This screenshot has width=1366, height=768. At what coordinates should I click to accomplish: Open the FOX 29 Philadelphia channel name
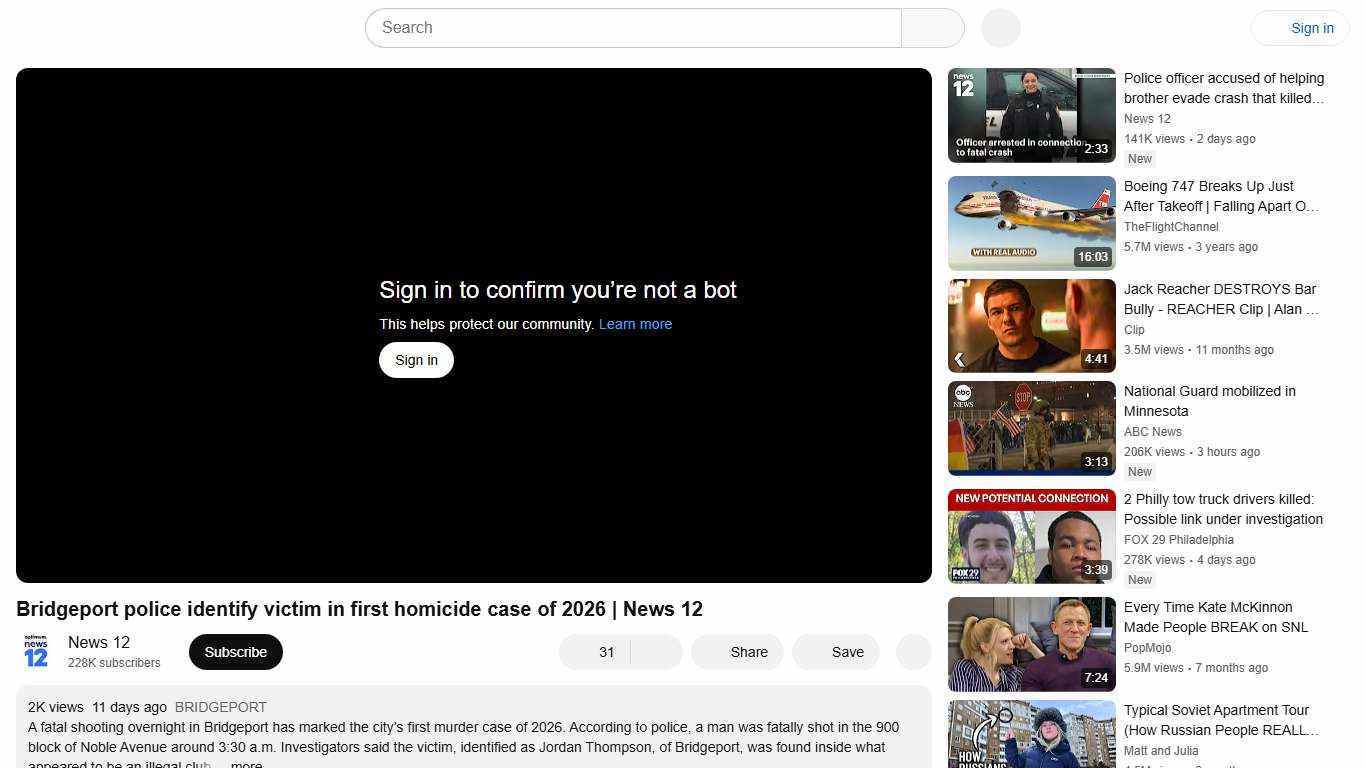(1178, 540)
